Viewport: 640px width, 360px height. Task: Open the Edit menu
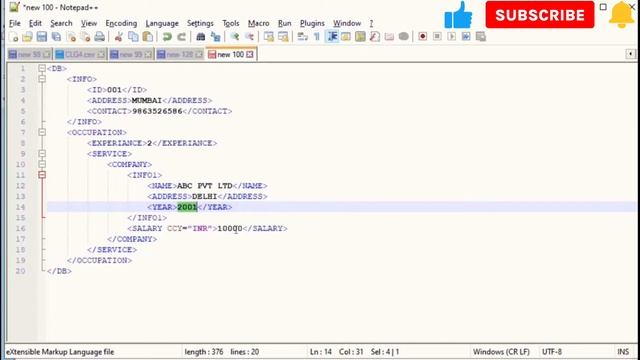coord(35,23)
